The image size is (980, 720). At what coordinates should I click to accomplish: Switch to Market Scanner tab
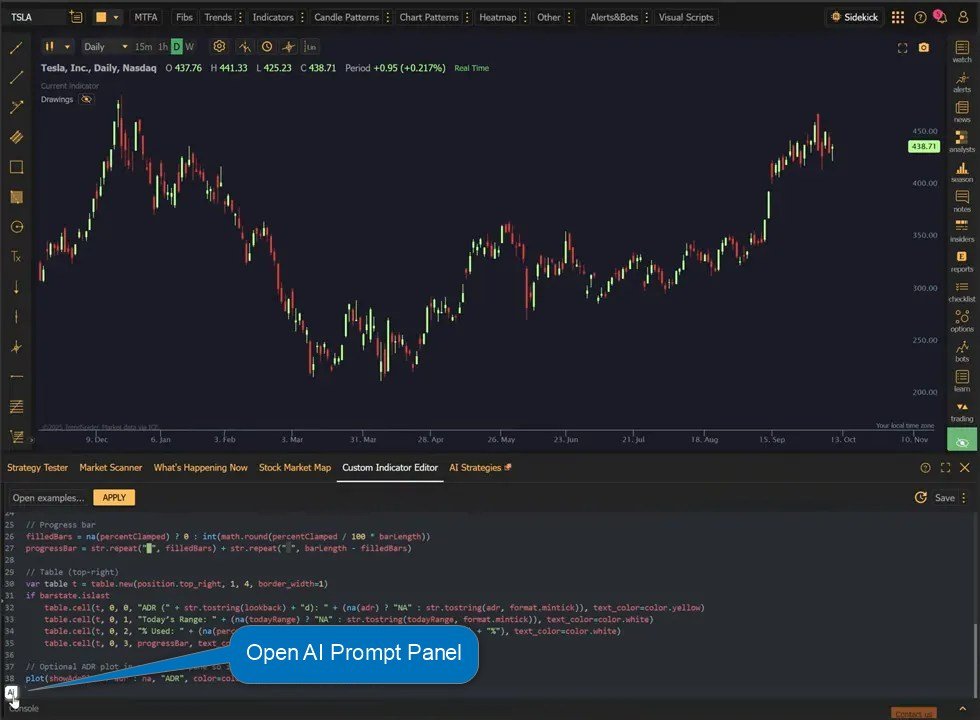tap(111, 468)
